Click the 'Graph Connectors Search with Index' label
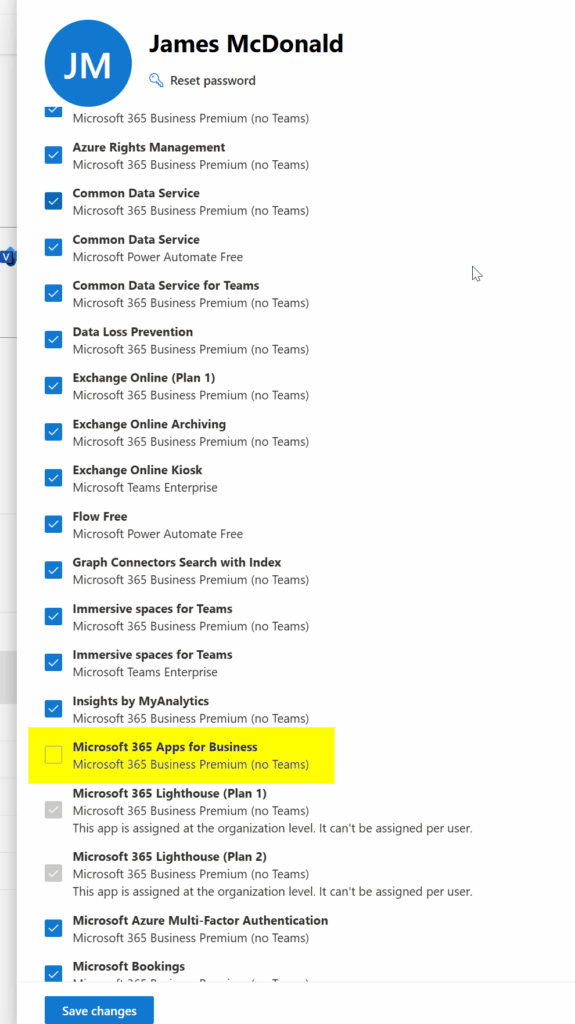575x1024 pixels. click(177, 562)
